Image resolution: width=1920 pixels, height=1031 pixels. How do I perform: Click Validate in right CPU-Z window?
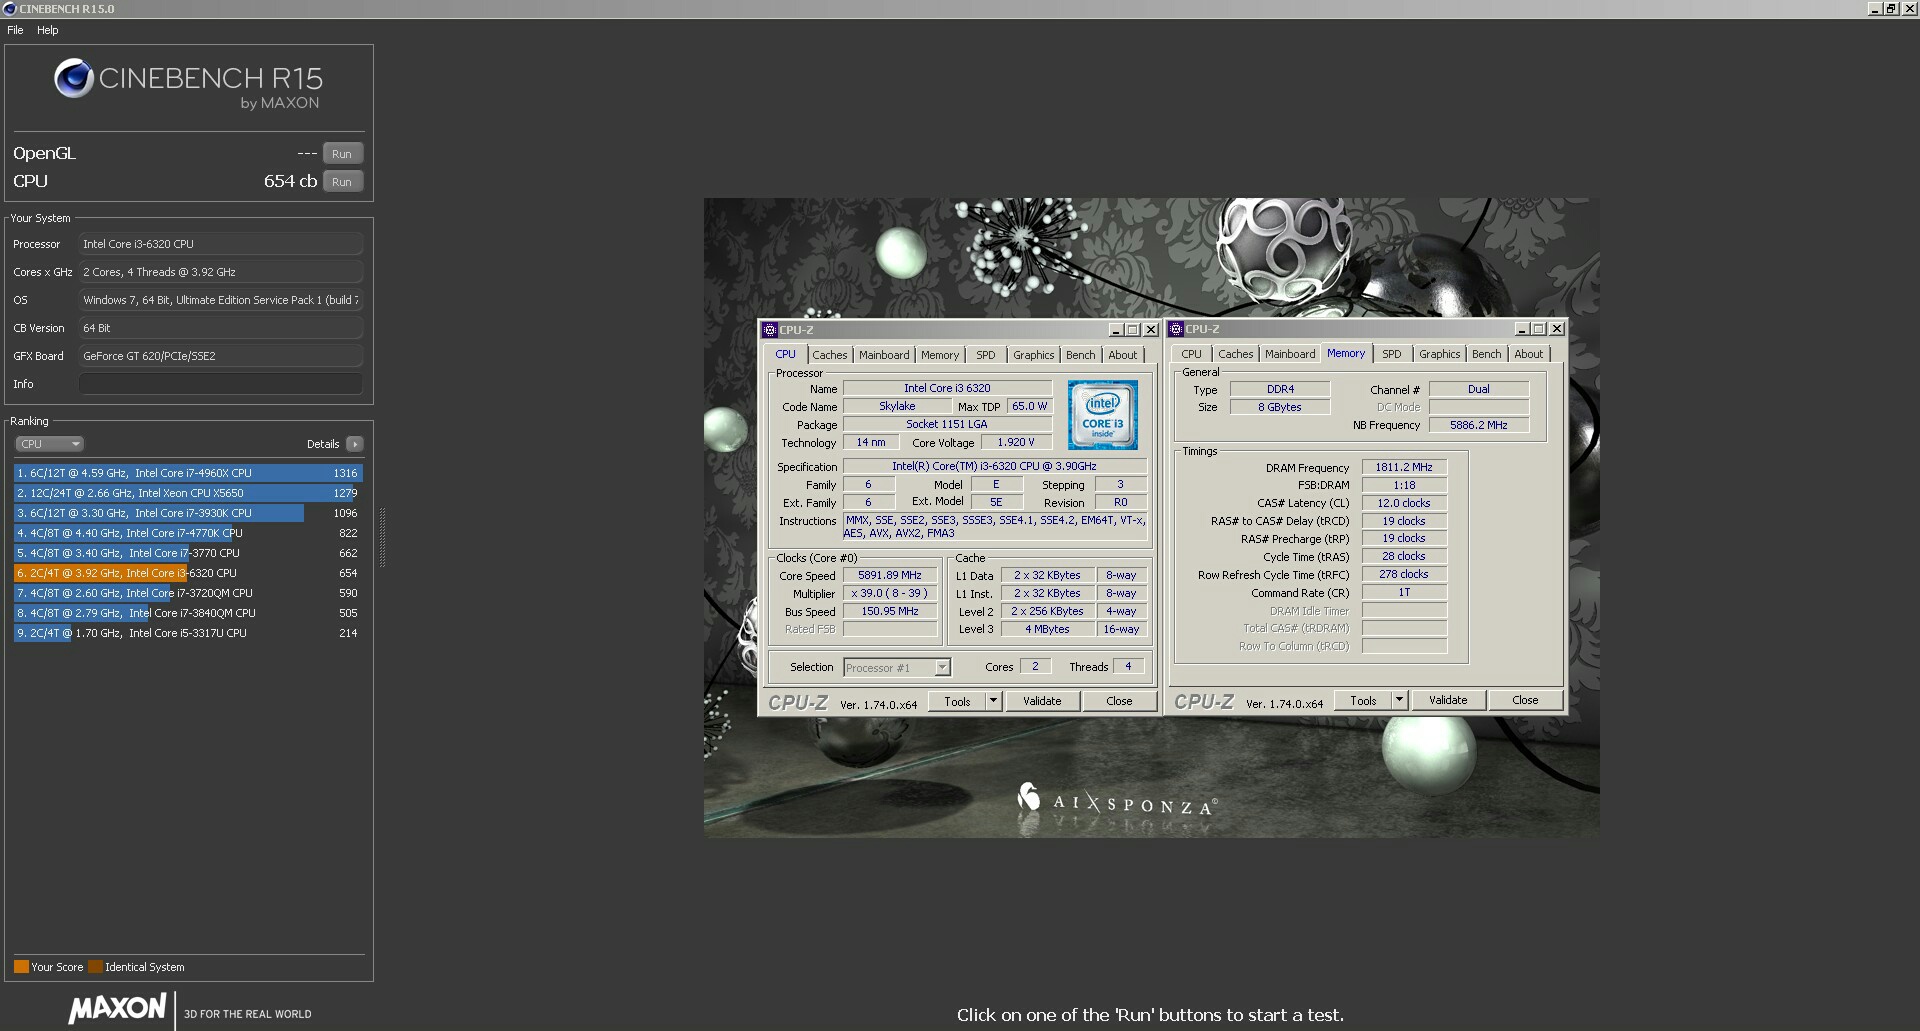1448,701
